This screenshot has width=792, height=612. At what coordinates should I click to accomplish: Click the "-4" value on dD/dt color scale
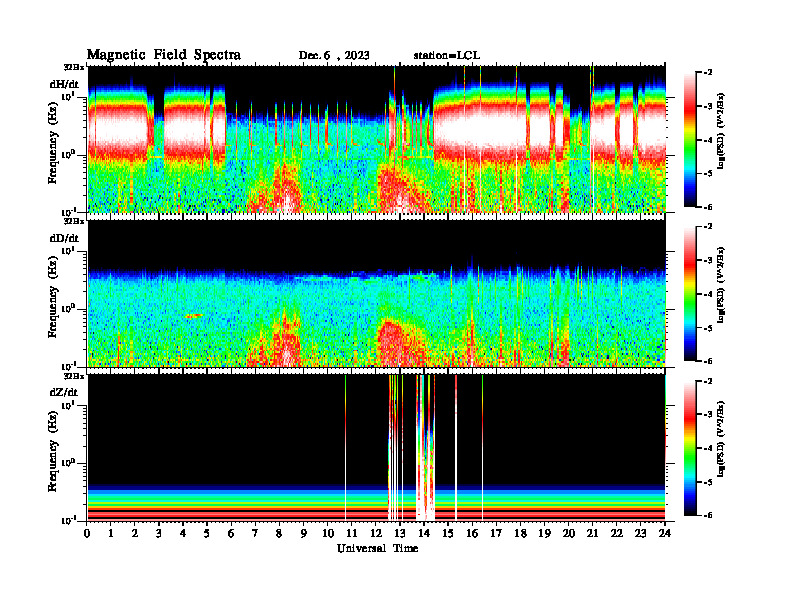click(x=708, y=294)
